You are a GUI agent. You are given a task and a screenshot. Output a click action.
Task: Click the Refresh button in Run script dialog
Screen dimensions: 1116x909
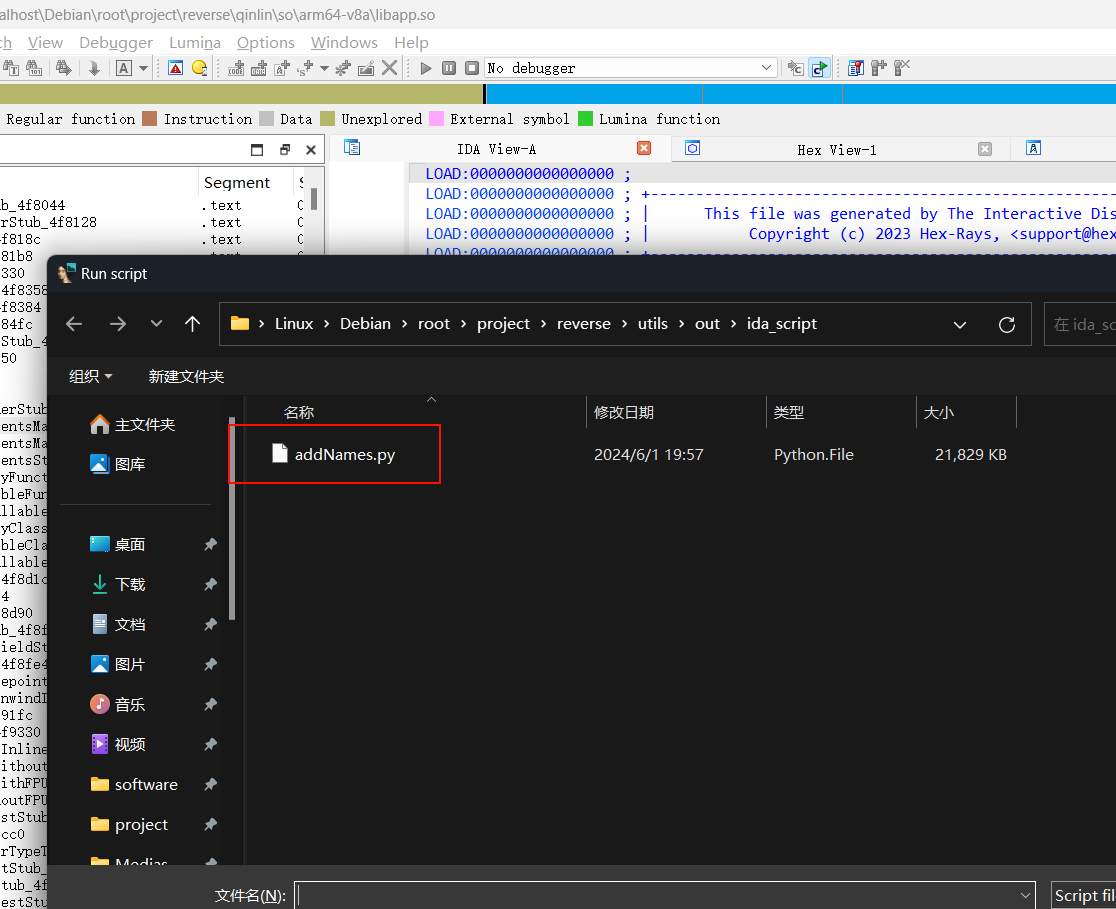pyautogui.click(x=1007, y=324)
